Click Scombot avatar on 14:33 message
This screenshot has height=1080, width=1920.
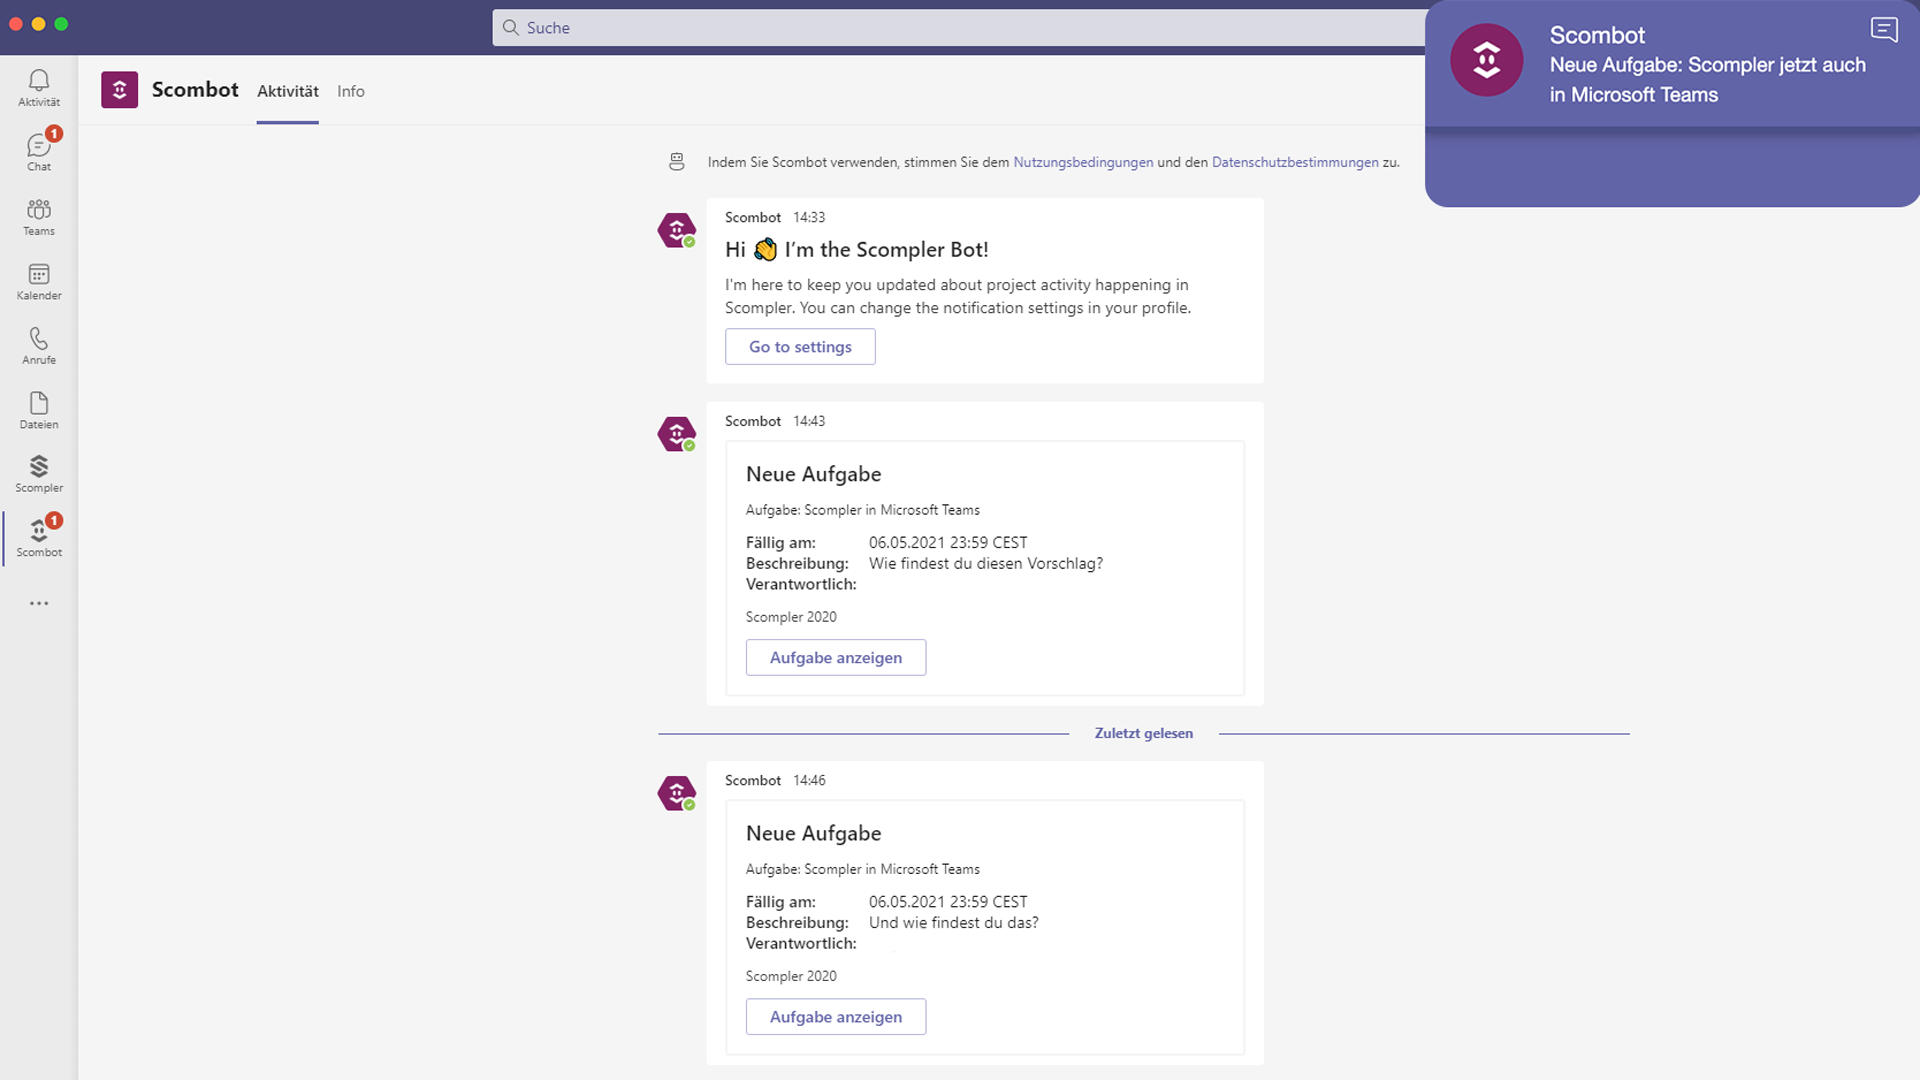pyautogui.click(x=677, y=230)
